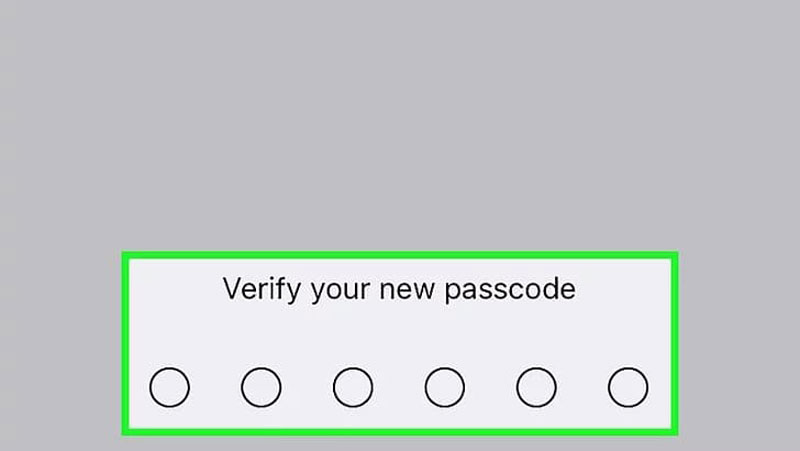Click the top edge of the green highlight border
This screenshot has width=800, height=451.
point(400,255)
